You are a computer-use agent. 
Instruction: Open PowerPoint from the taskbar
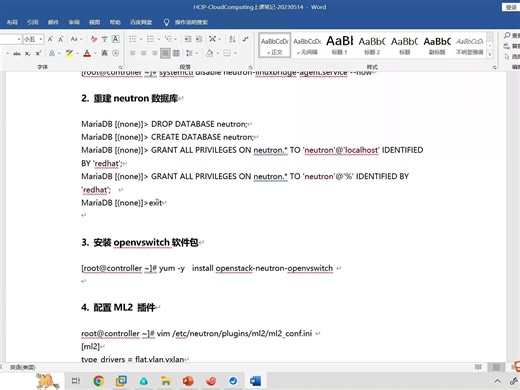point(188,381)
